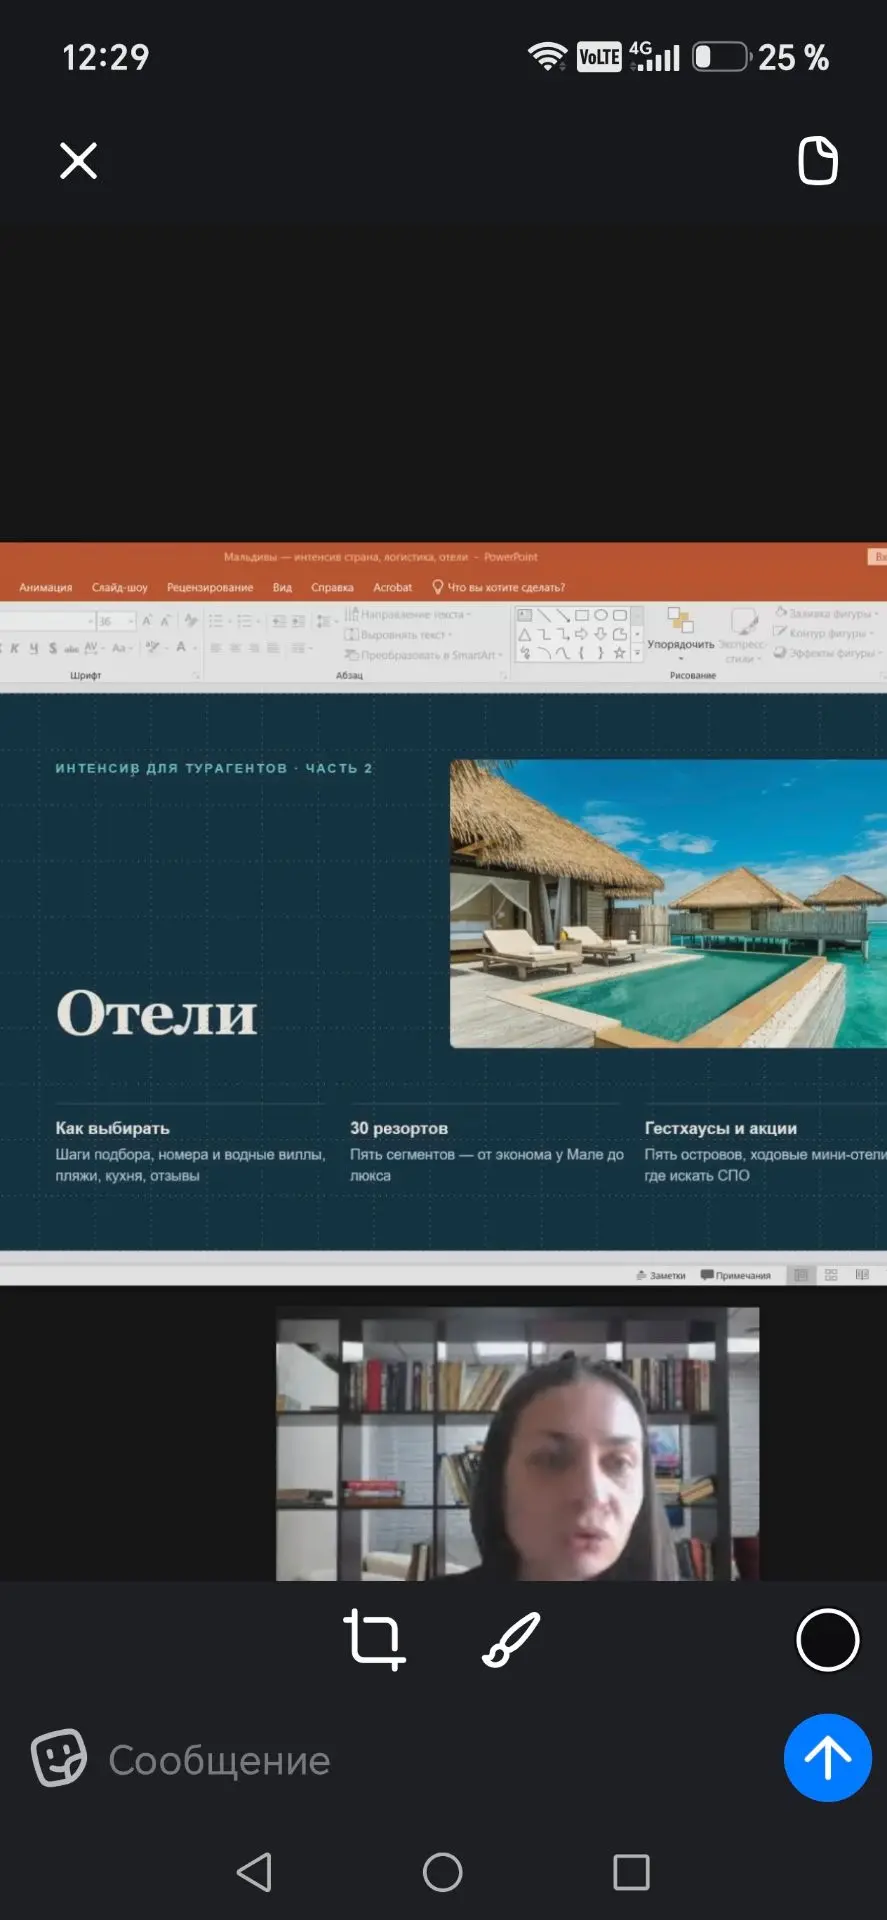
Task: Switch to slide sorter view icon
Action: pyautogui.click(x=831, y=1275)
